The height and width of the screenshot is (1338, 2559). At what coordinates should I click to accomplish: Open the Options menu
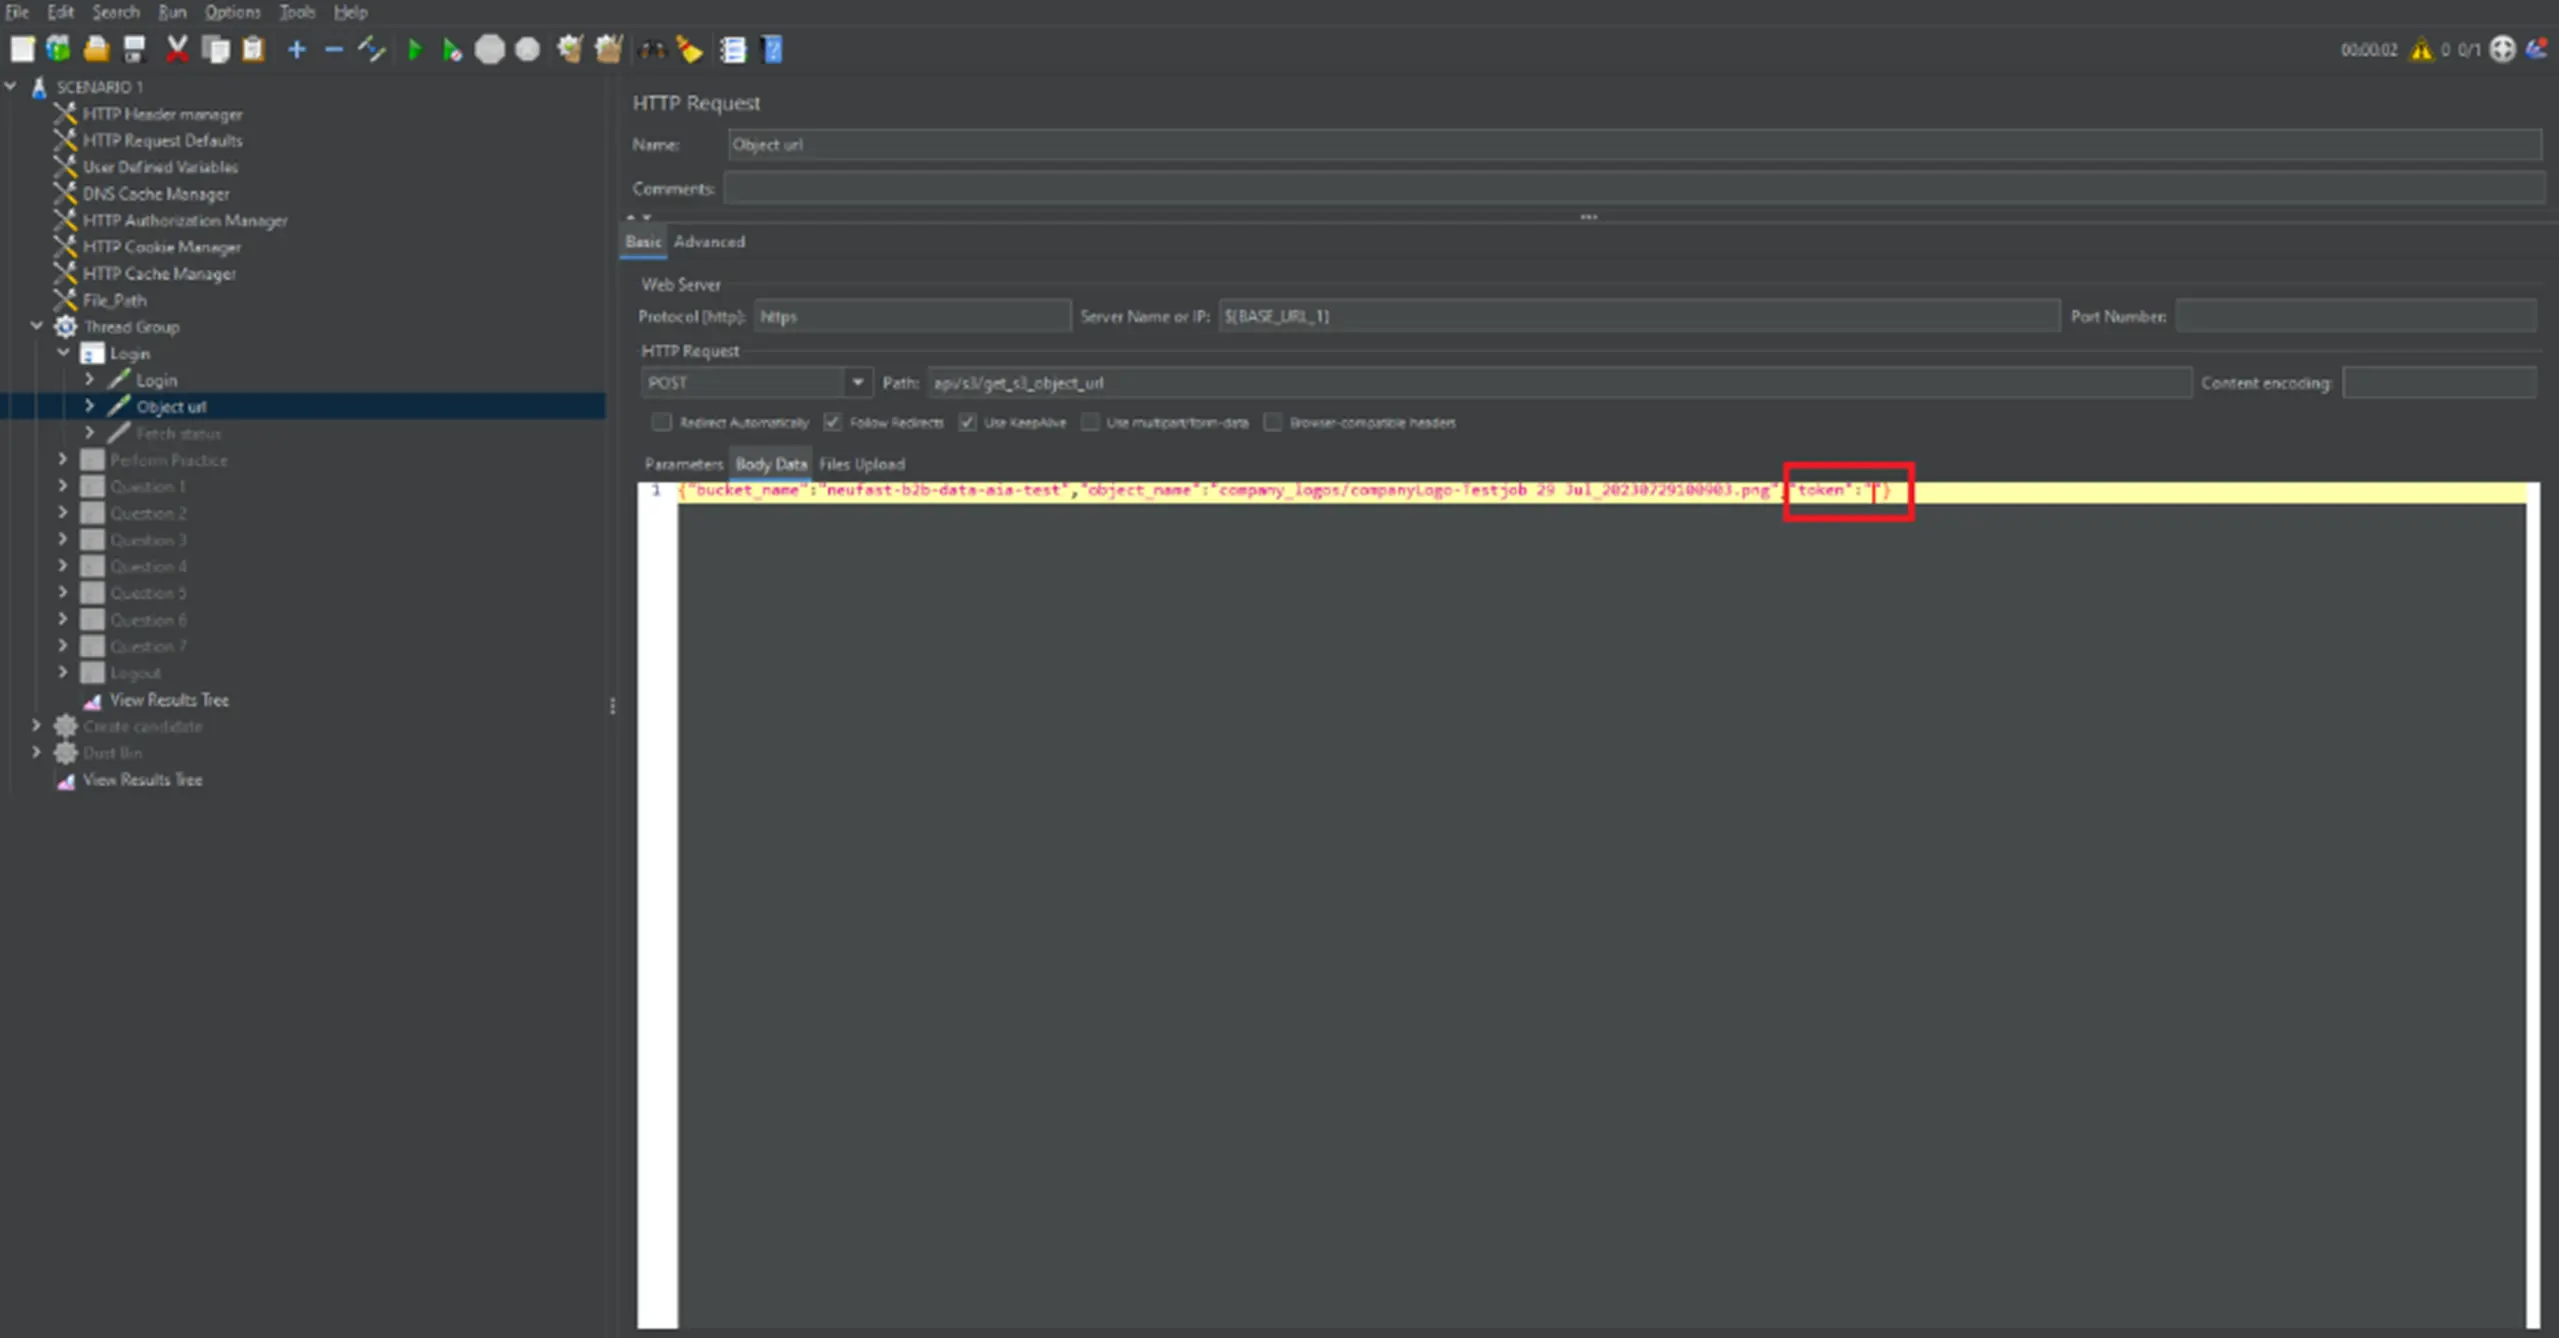pyautogui.click(x=231, y=12)
